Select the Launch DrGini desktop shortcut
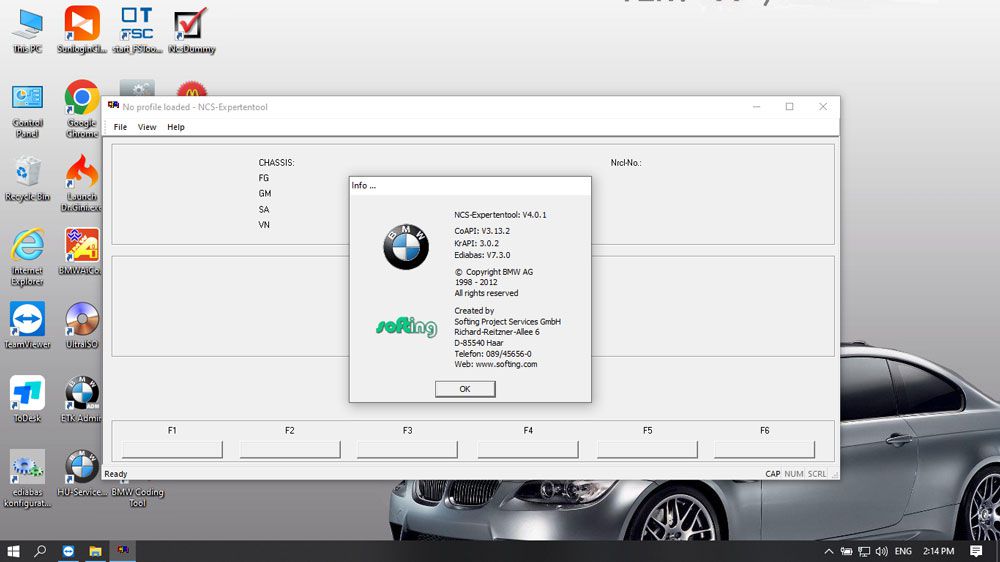 [82, 183]
